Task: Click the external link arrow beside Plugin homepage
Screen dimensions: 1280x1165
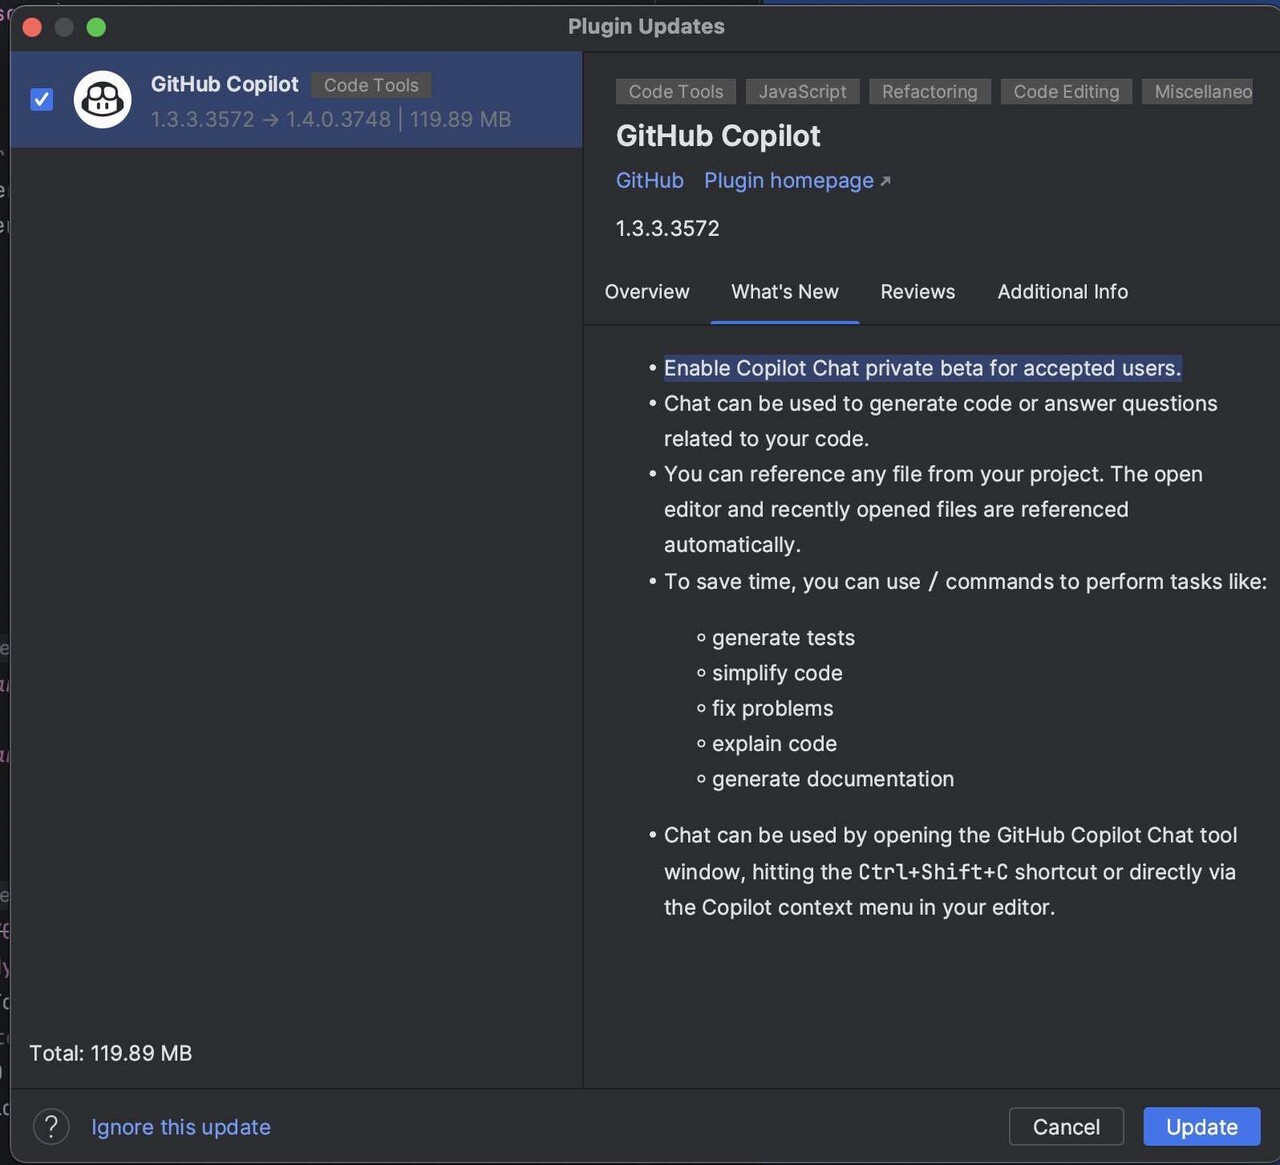Action: tap(885, 181)
